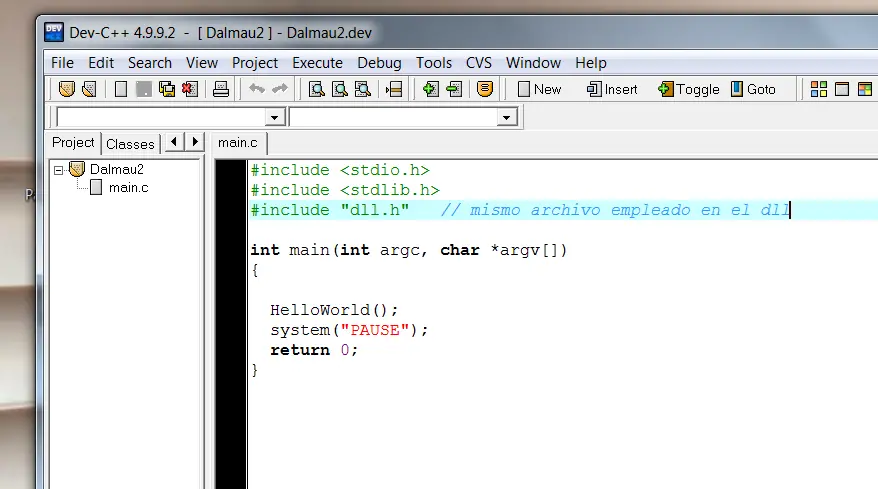Click the Save All icon
The width and height of the screenshot is (878, 489).
(x=167, y=89)
